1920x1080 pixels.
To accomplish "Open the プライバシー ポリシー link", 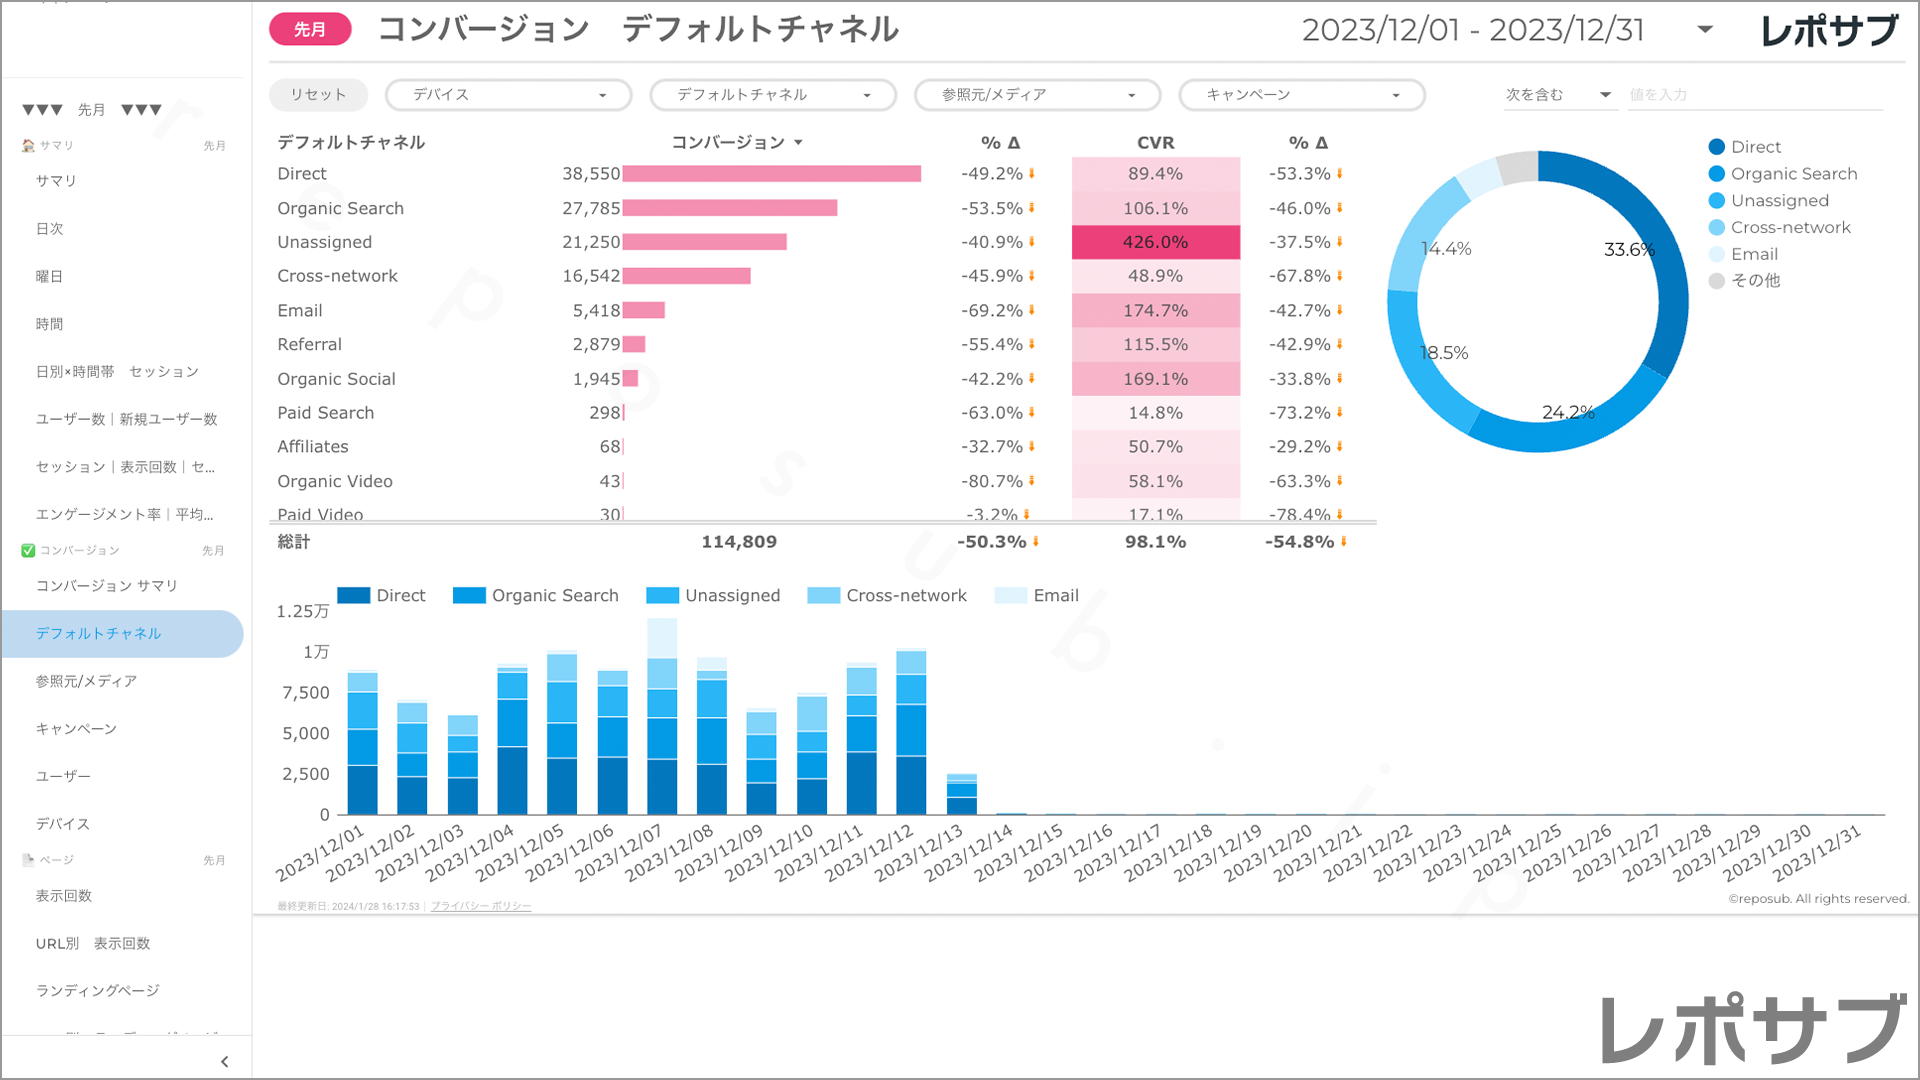I will (481, 907).
